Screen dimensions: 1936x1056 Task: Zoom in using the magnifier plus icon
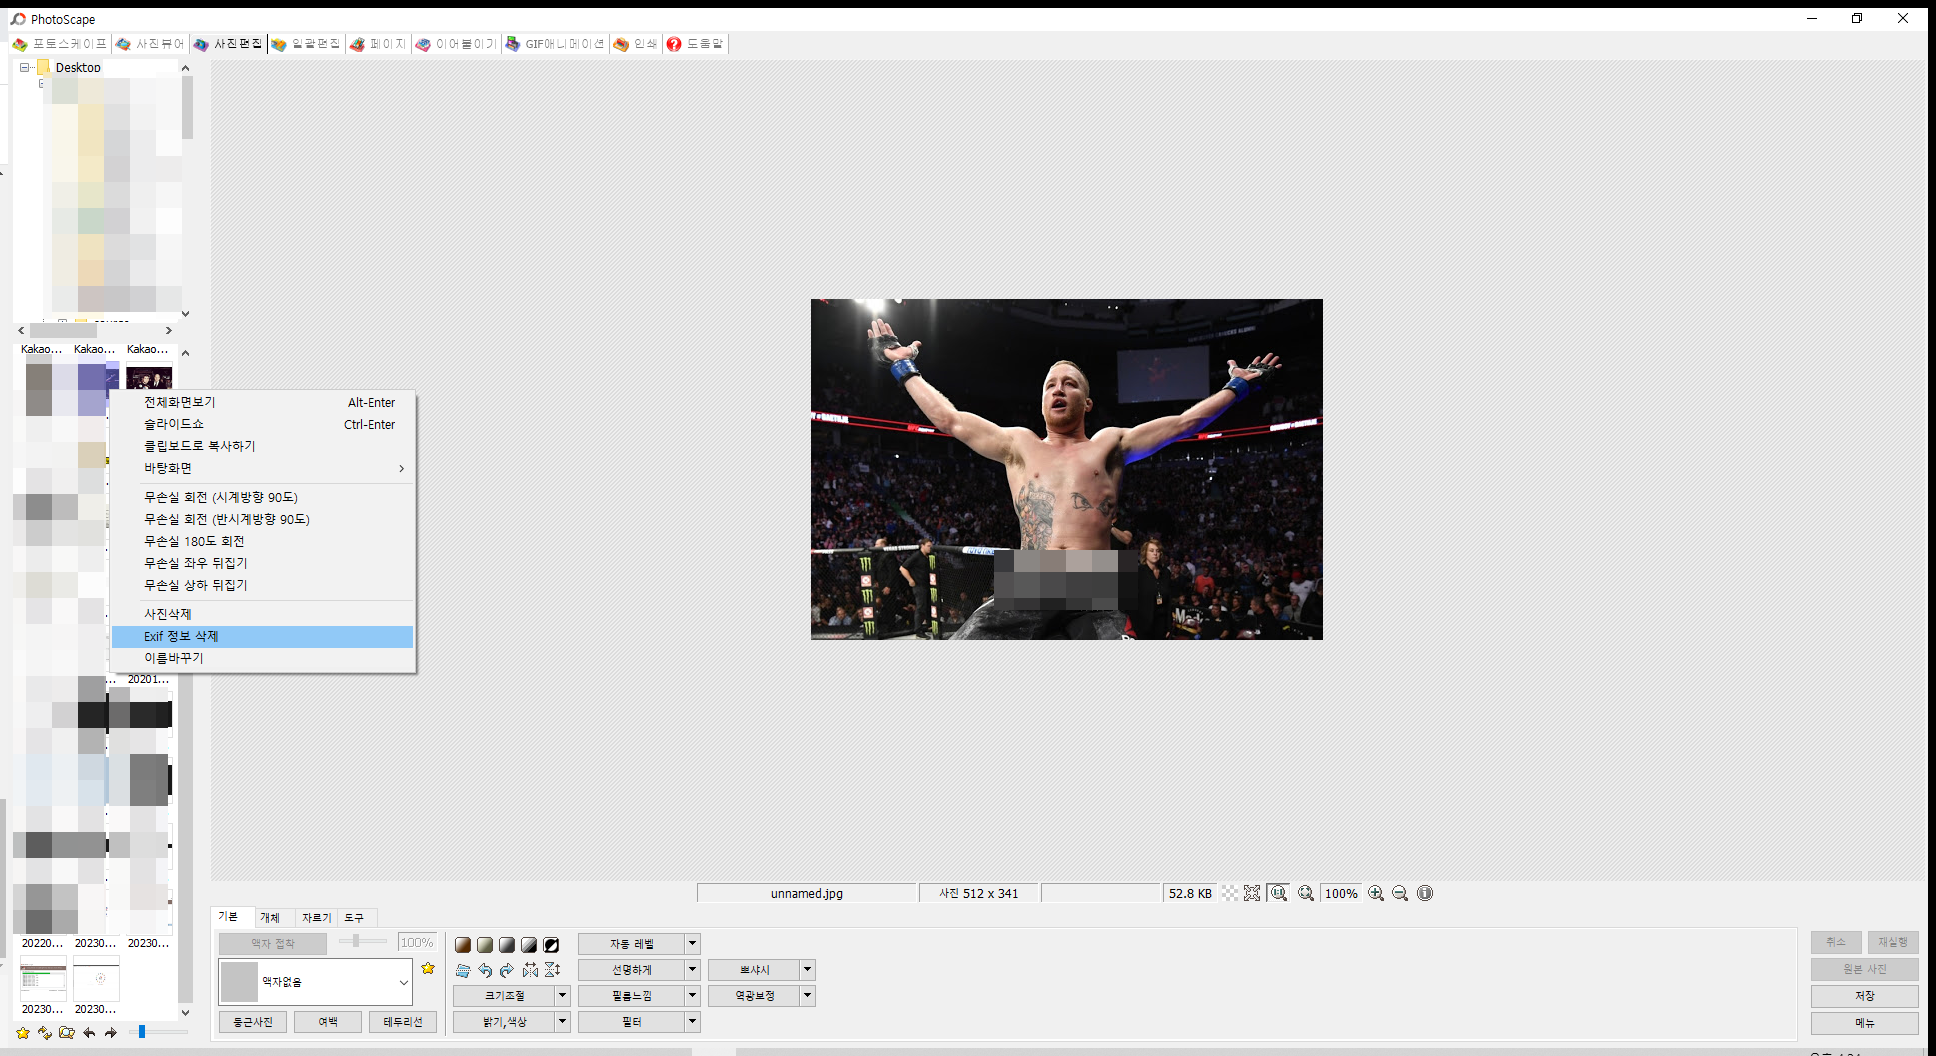(1376, 893)
